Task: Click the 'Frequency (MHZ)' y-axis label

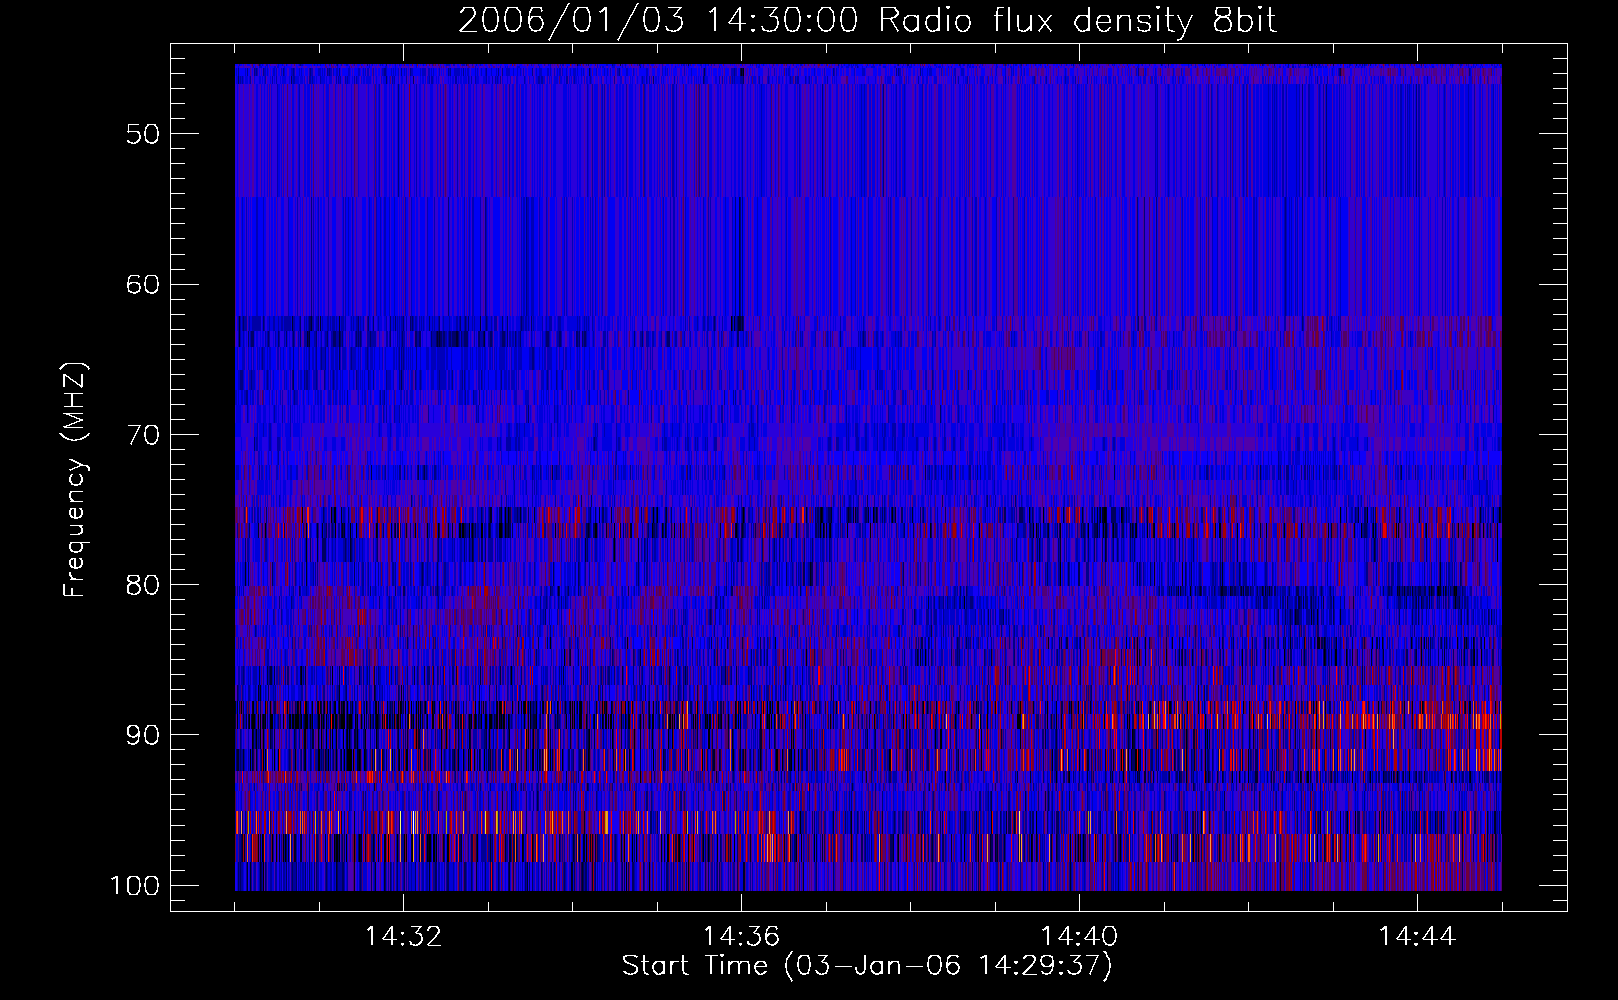Action: 75,479
